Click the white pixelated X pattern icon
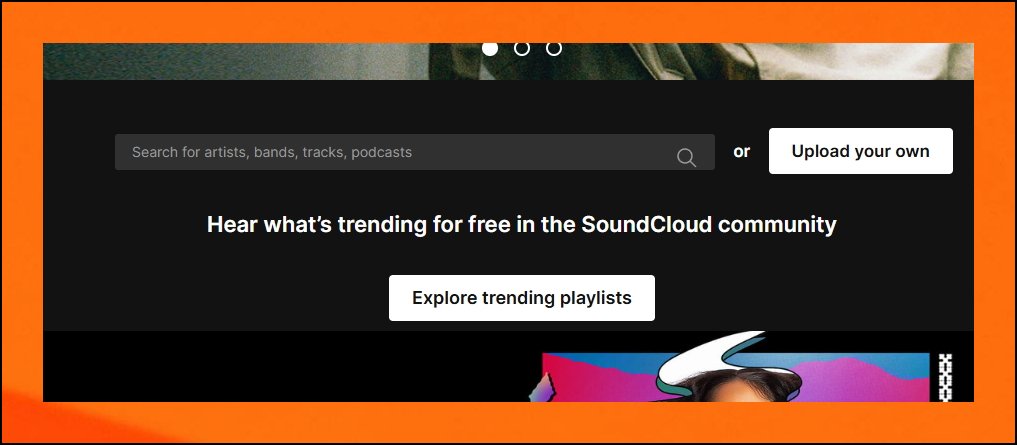Image resolution: width=1017 pixels, height=445 pixels. coord(946,378)
